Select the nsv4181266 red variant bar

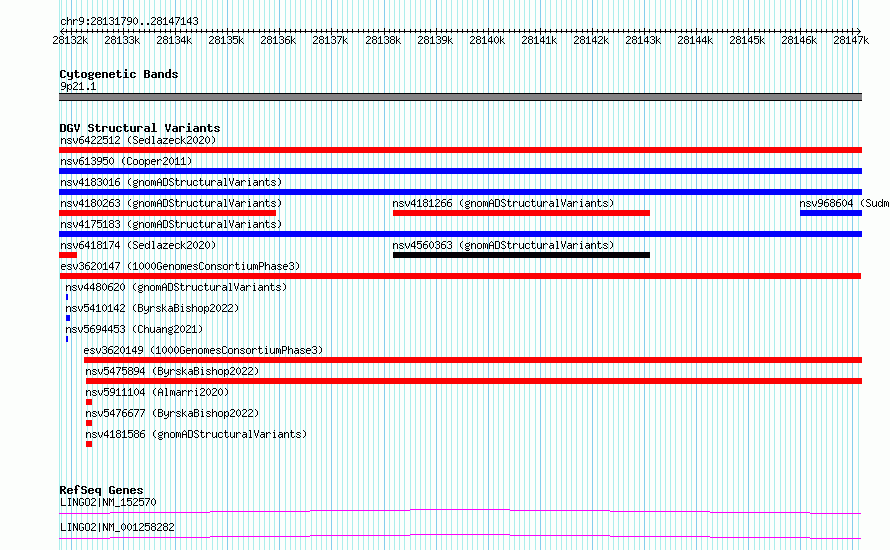coord(521,213)
